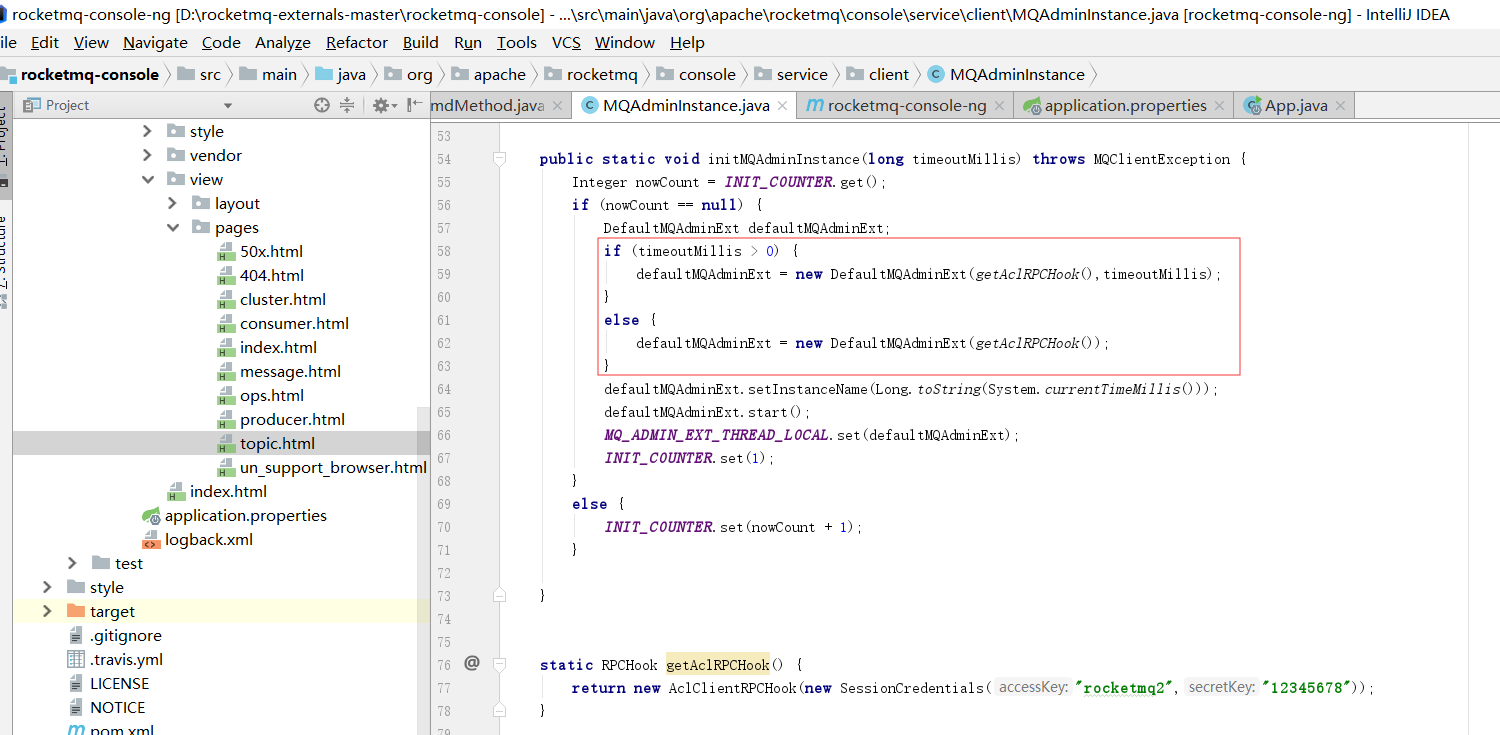This screenshot has width=1500, height=735.
Task: Select .travis.yml in the project tree
Action: click(x=115, y=659)
